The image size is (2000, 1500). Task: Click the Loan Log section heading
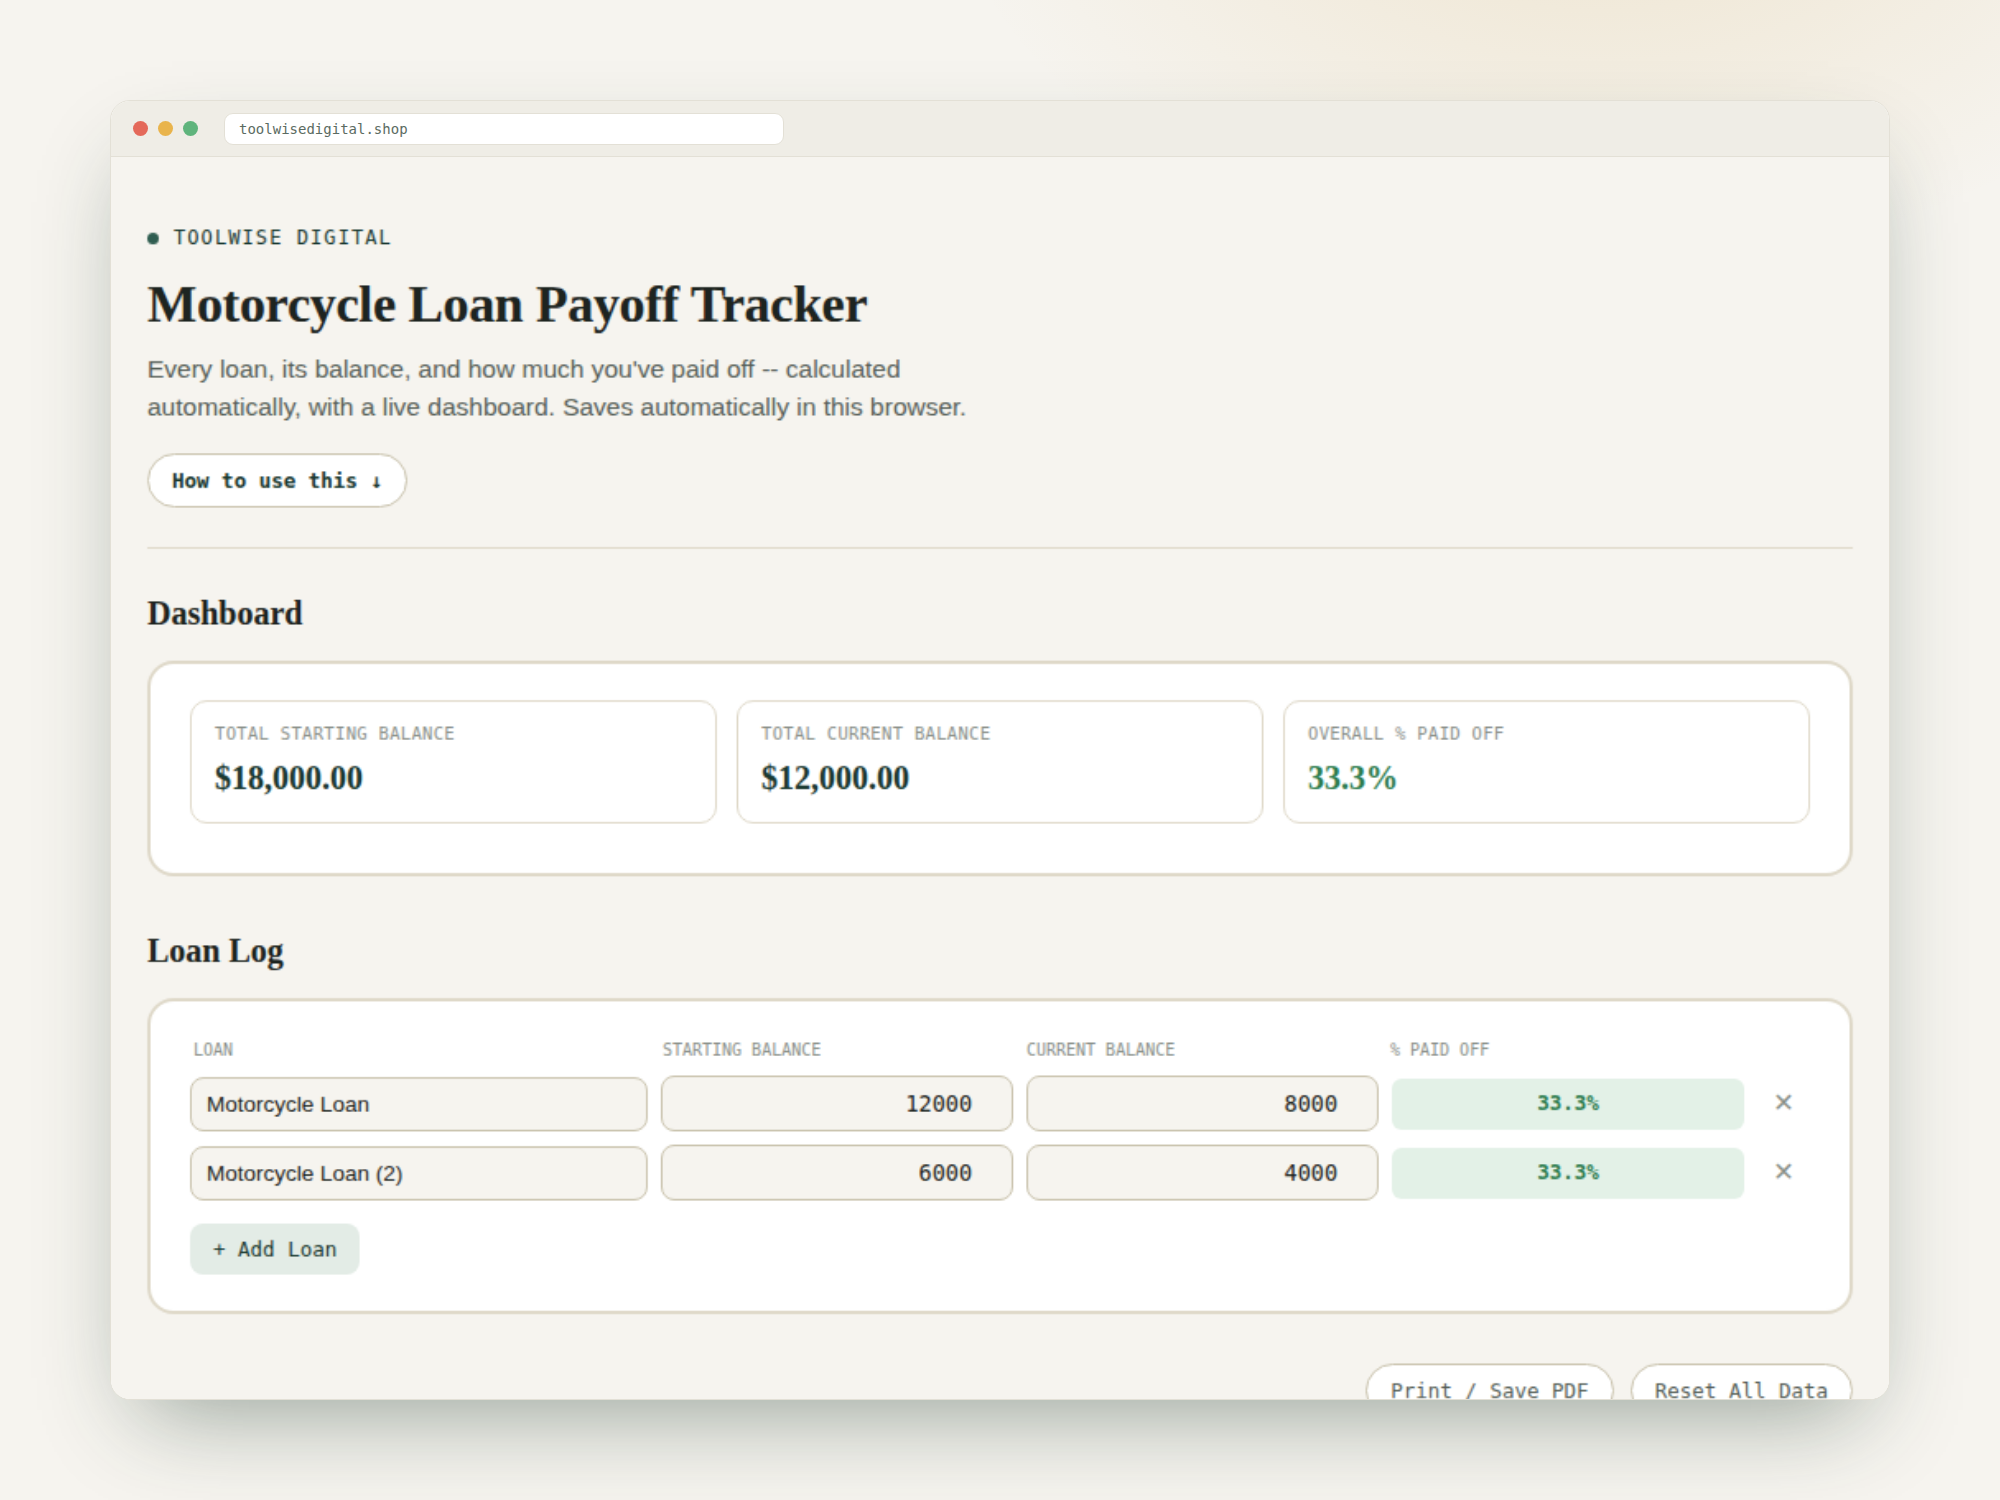[x=216, y=951]
